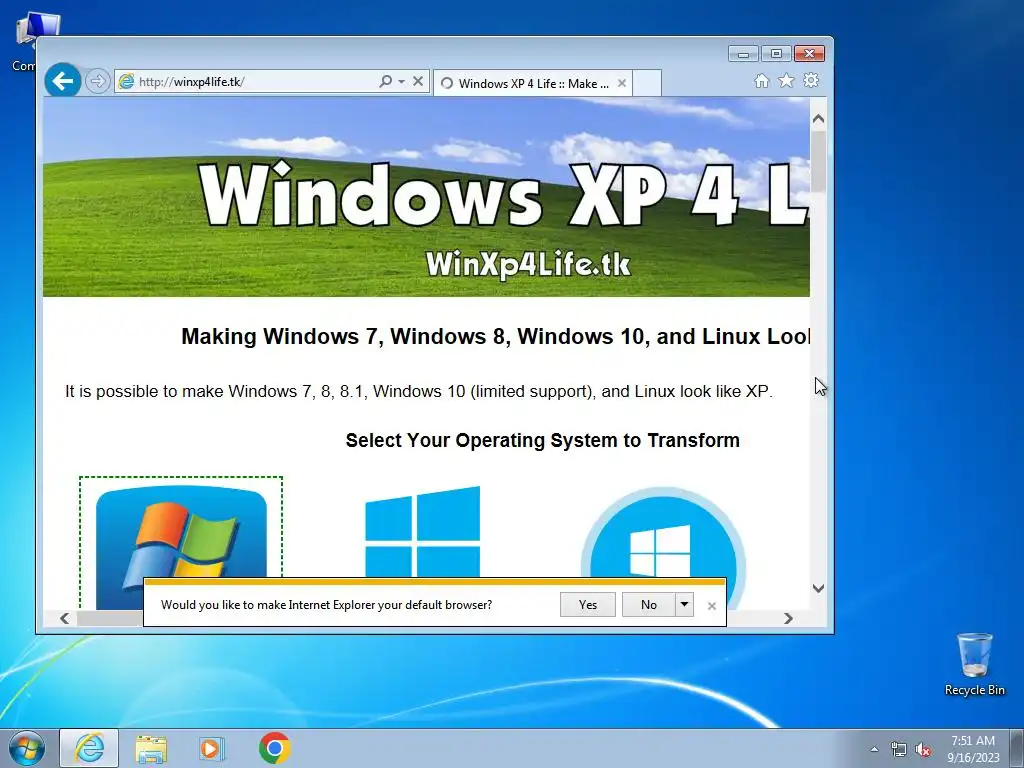The width and height of the screenshot is (1024, 768).
Task: Open a new tab in Internet Explorer
Action: click(x=647, y=84)
